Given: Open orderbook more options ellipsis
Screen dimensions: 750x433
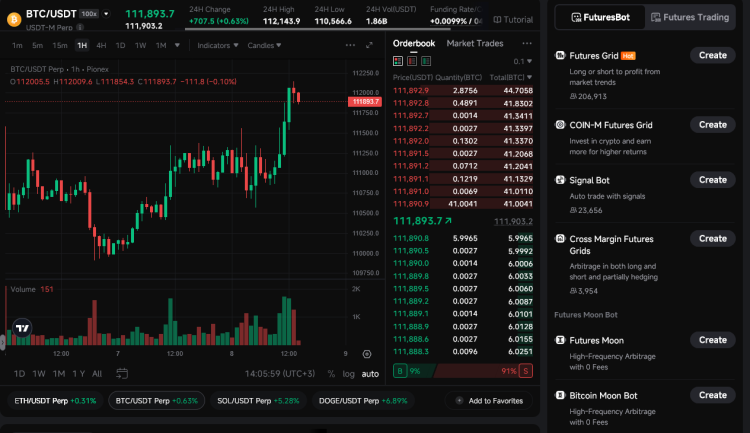Looking at the screenshot, I should point(527,44).
